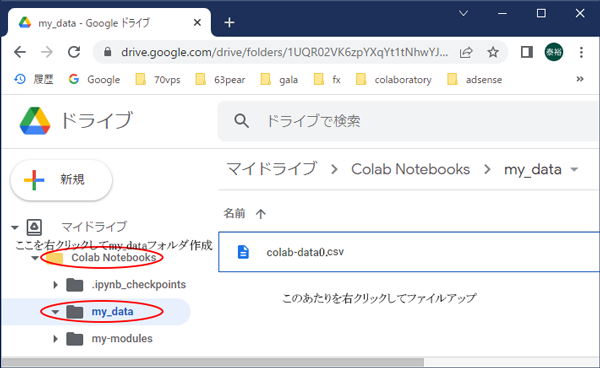Open the Google bookmark

(94, 80)
